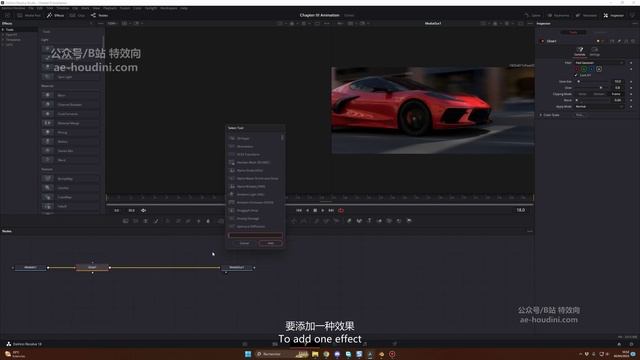Viewport: 640px width, 360px height.
Task: Open the Workspace menu
Action: tap(169, 8)
